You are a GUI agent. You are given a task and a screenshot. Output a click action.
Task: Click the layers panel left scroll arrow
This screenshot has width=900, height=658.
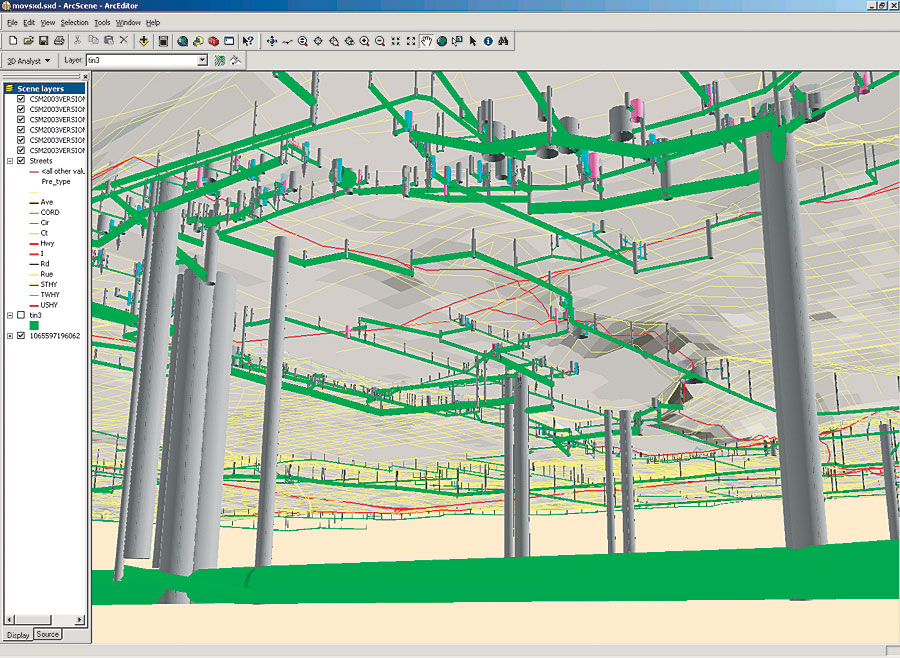tap(9, 620)
